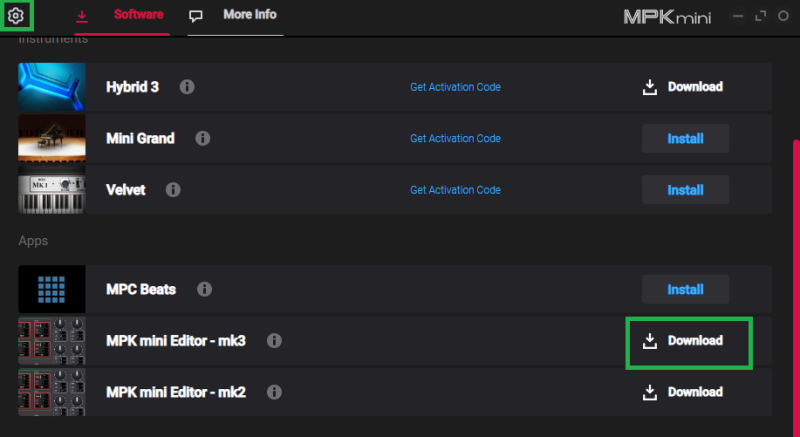Download MPK mini Editor - mk2
Screen dimensions: 800x437
pyautogui.click(x=683, y=392)
